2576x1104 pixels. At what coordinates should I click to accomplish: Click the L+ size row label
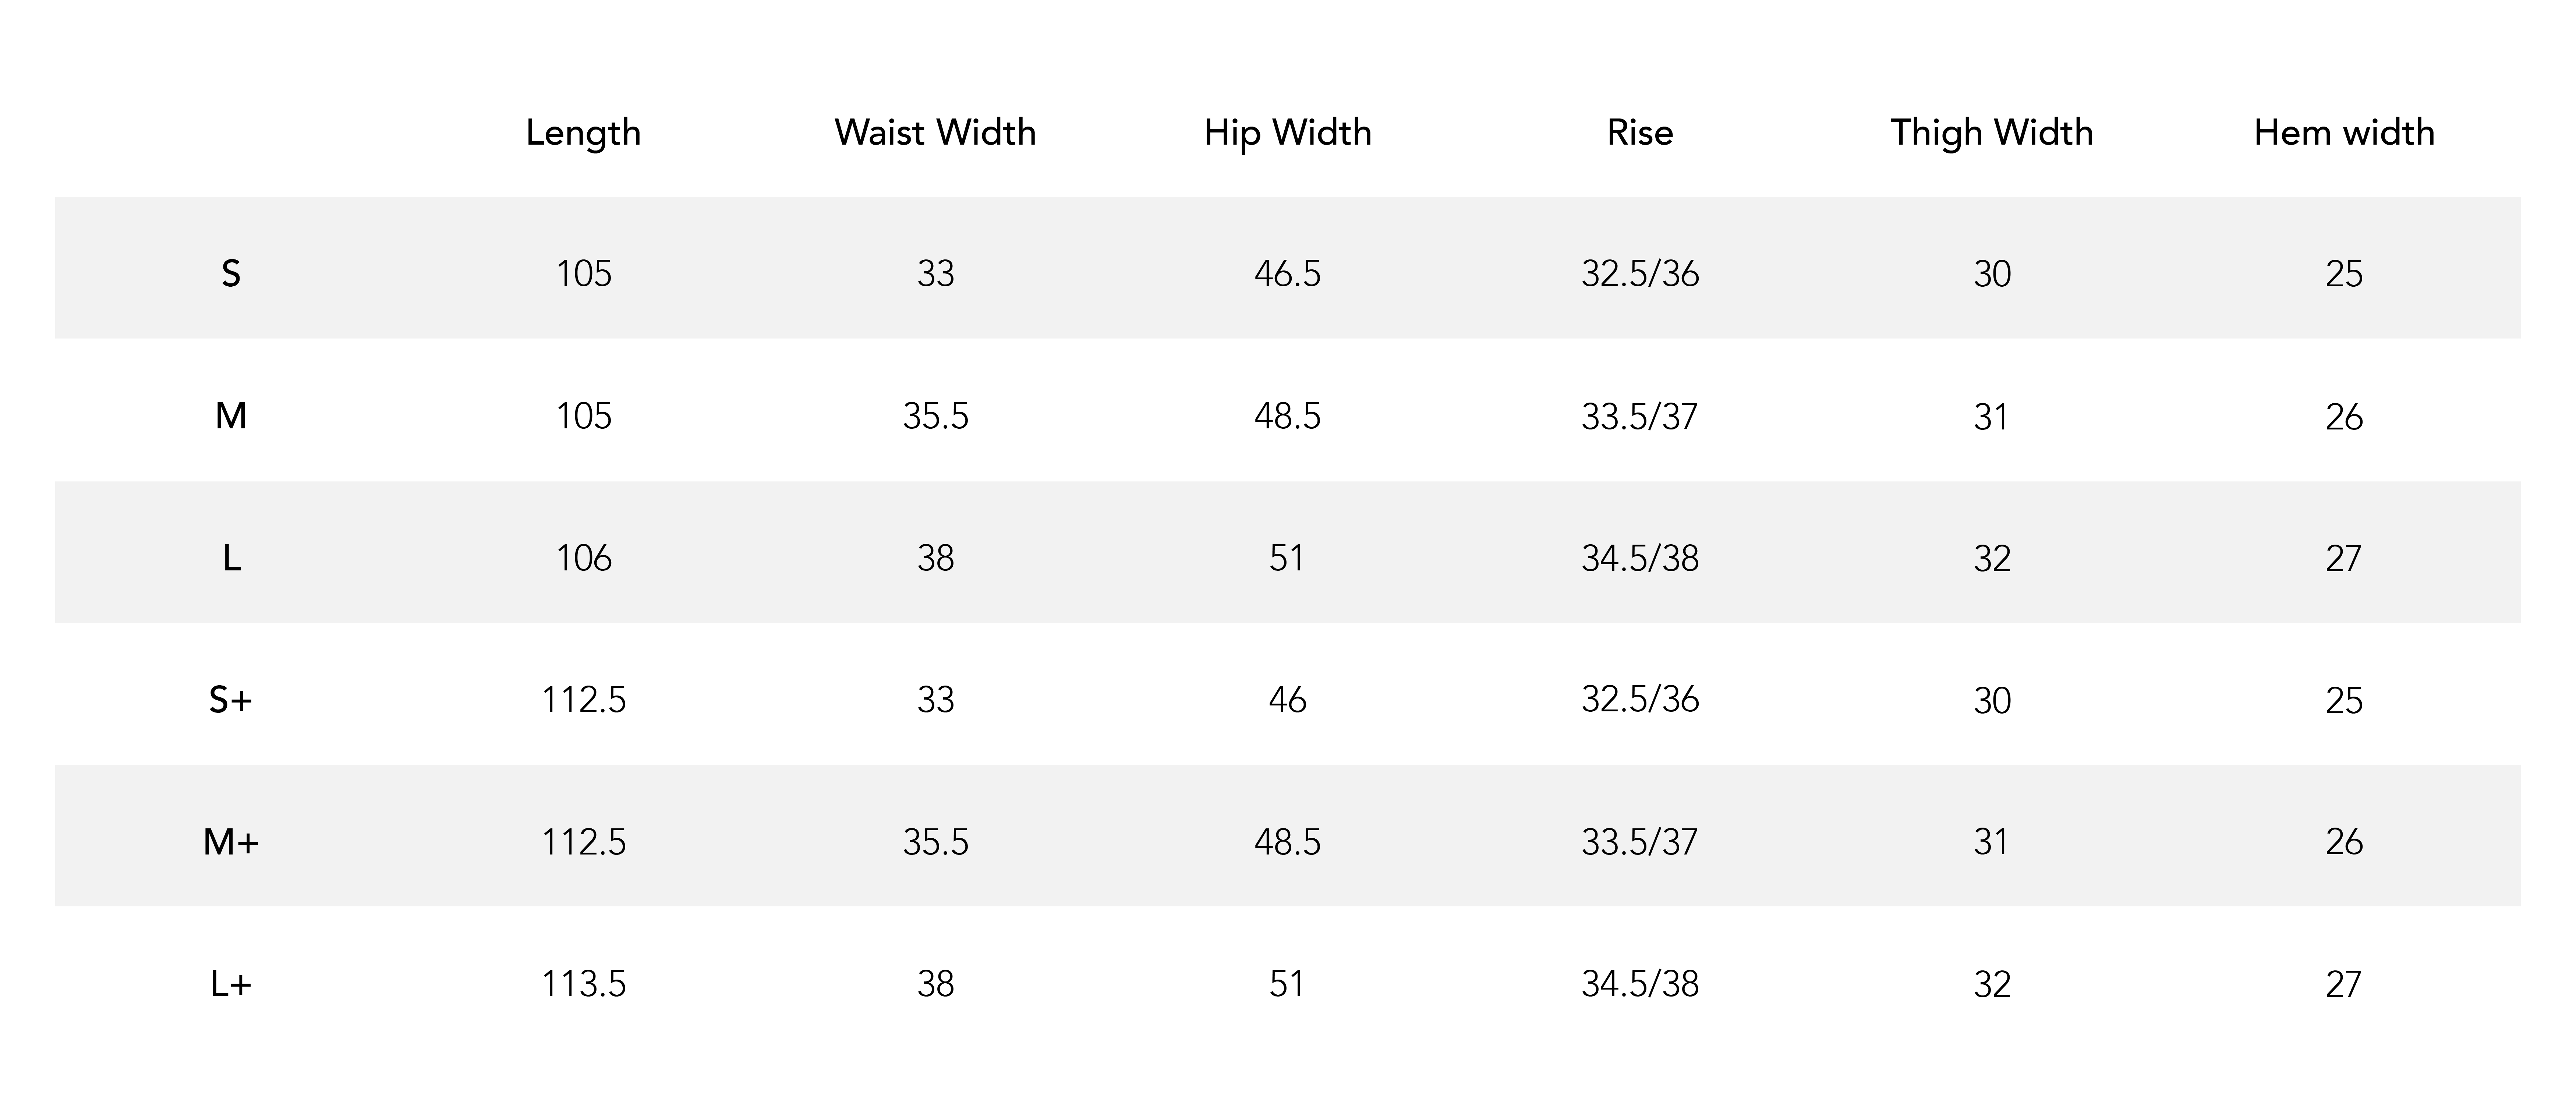click(x=231, y=984)
